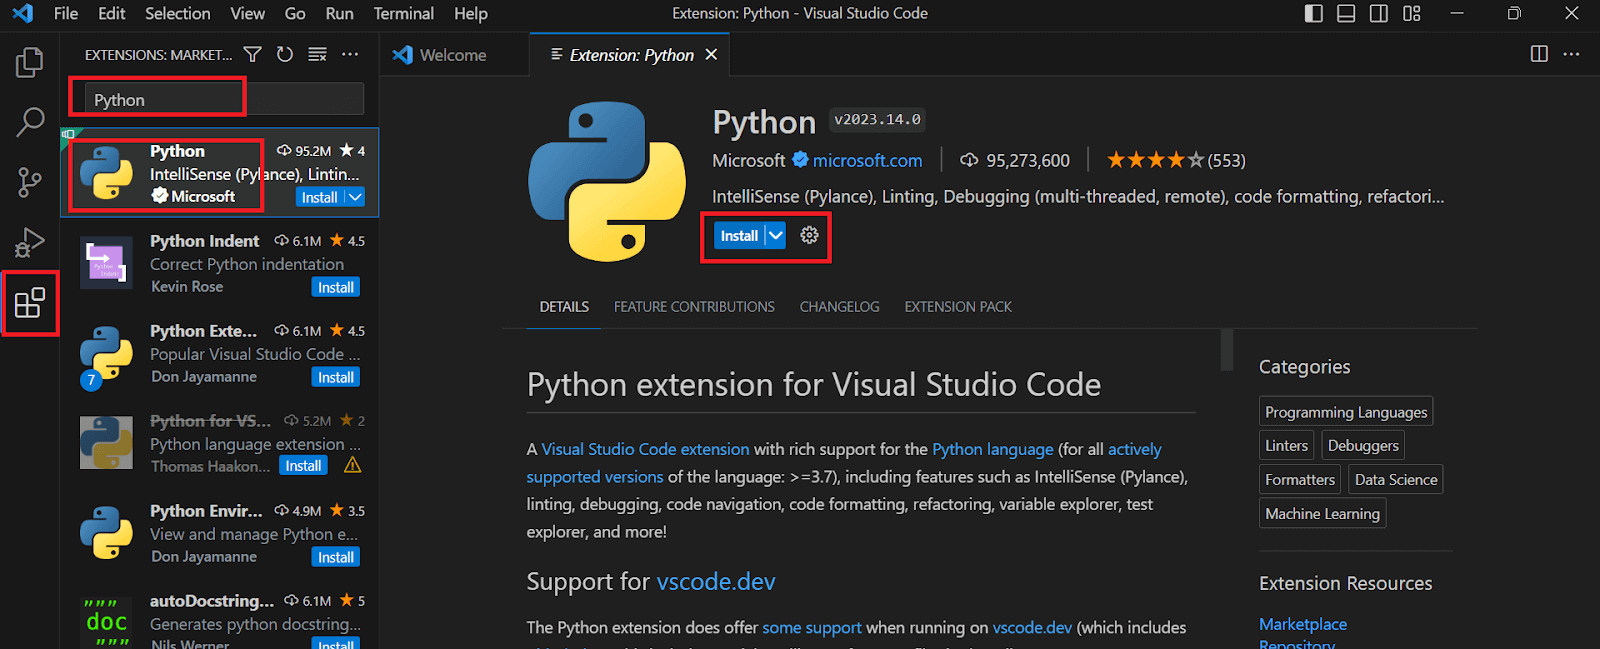
Task: Click the microsoft.com publisher link
Action: [867, 160]
